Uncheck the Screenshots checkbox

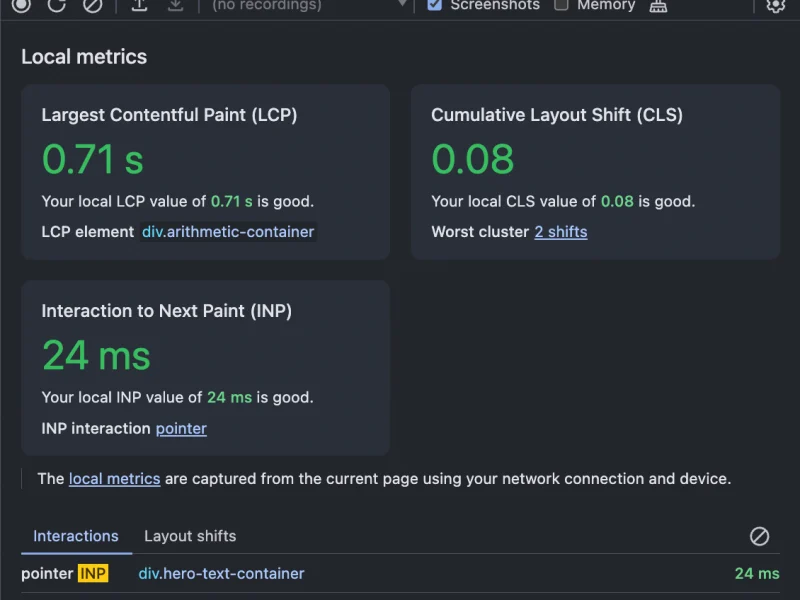434,5
